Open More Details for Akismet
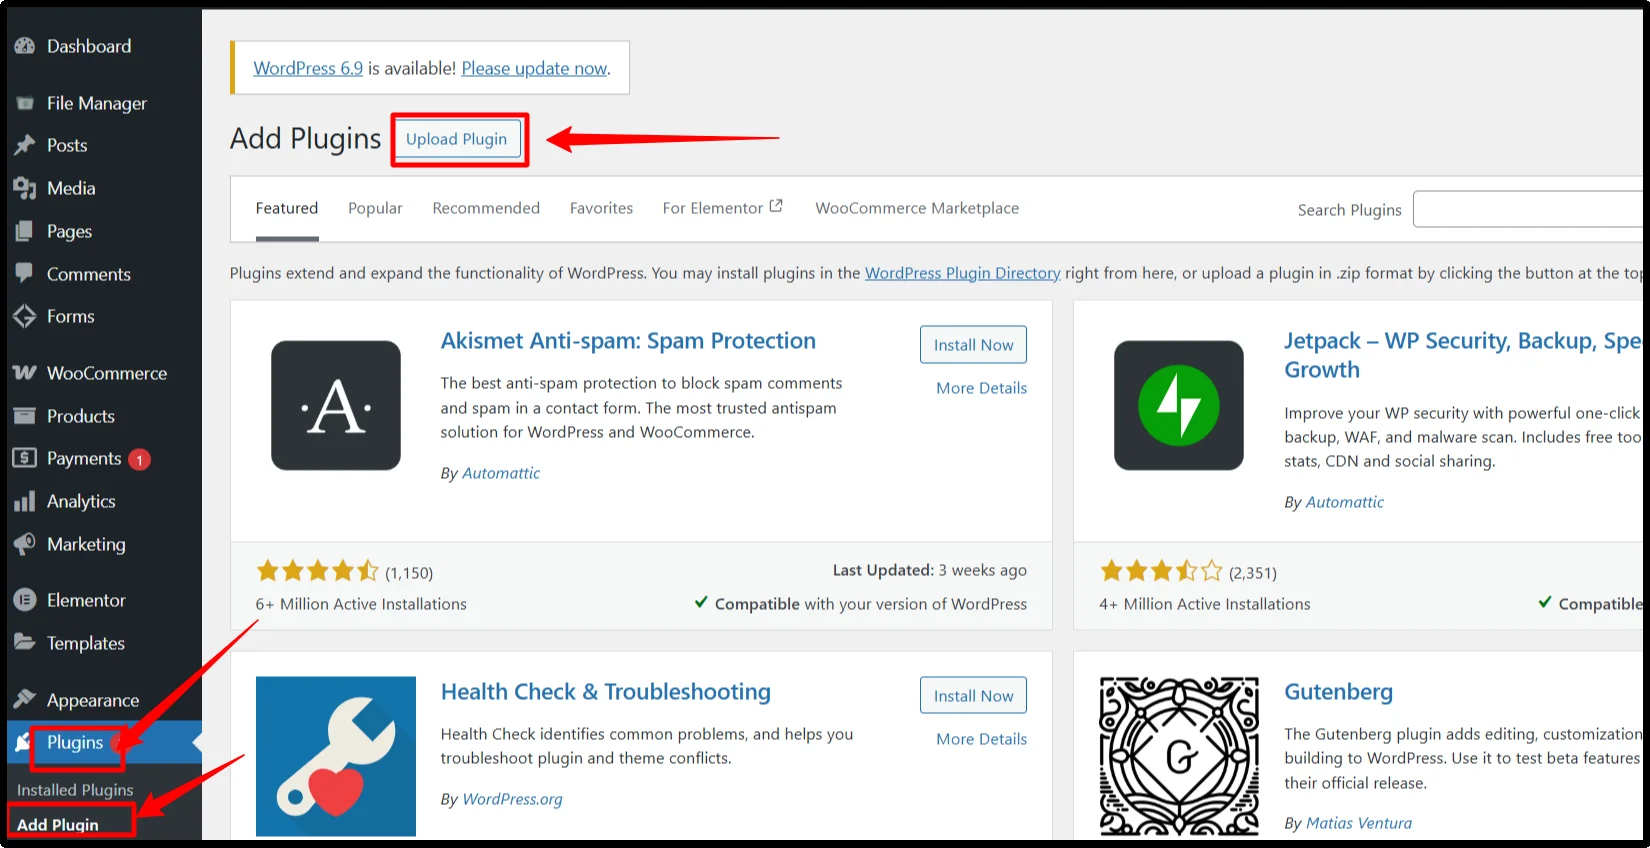1650x848 pixels. pos(981,388)
